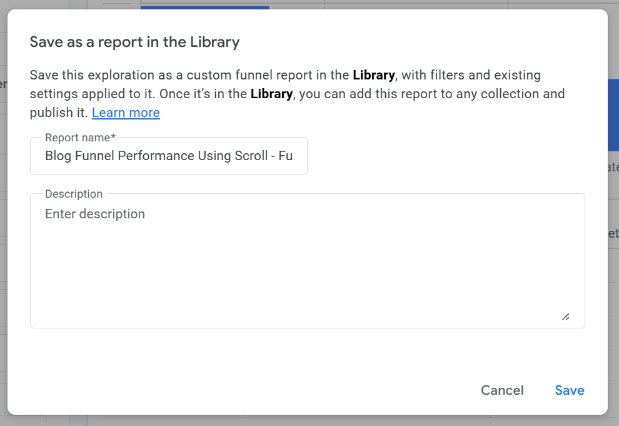Click the 'Description' field label
Viewport: 619px width, 426px height.
[74, 193]
